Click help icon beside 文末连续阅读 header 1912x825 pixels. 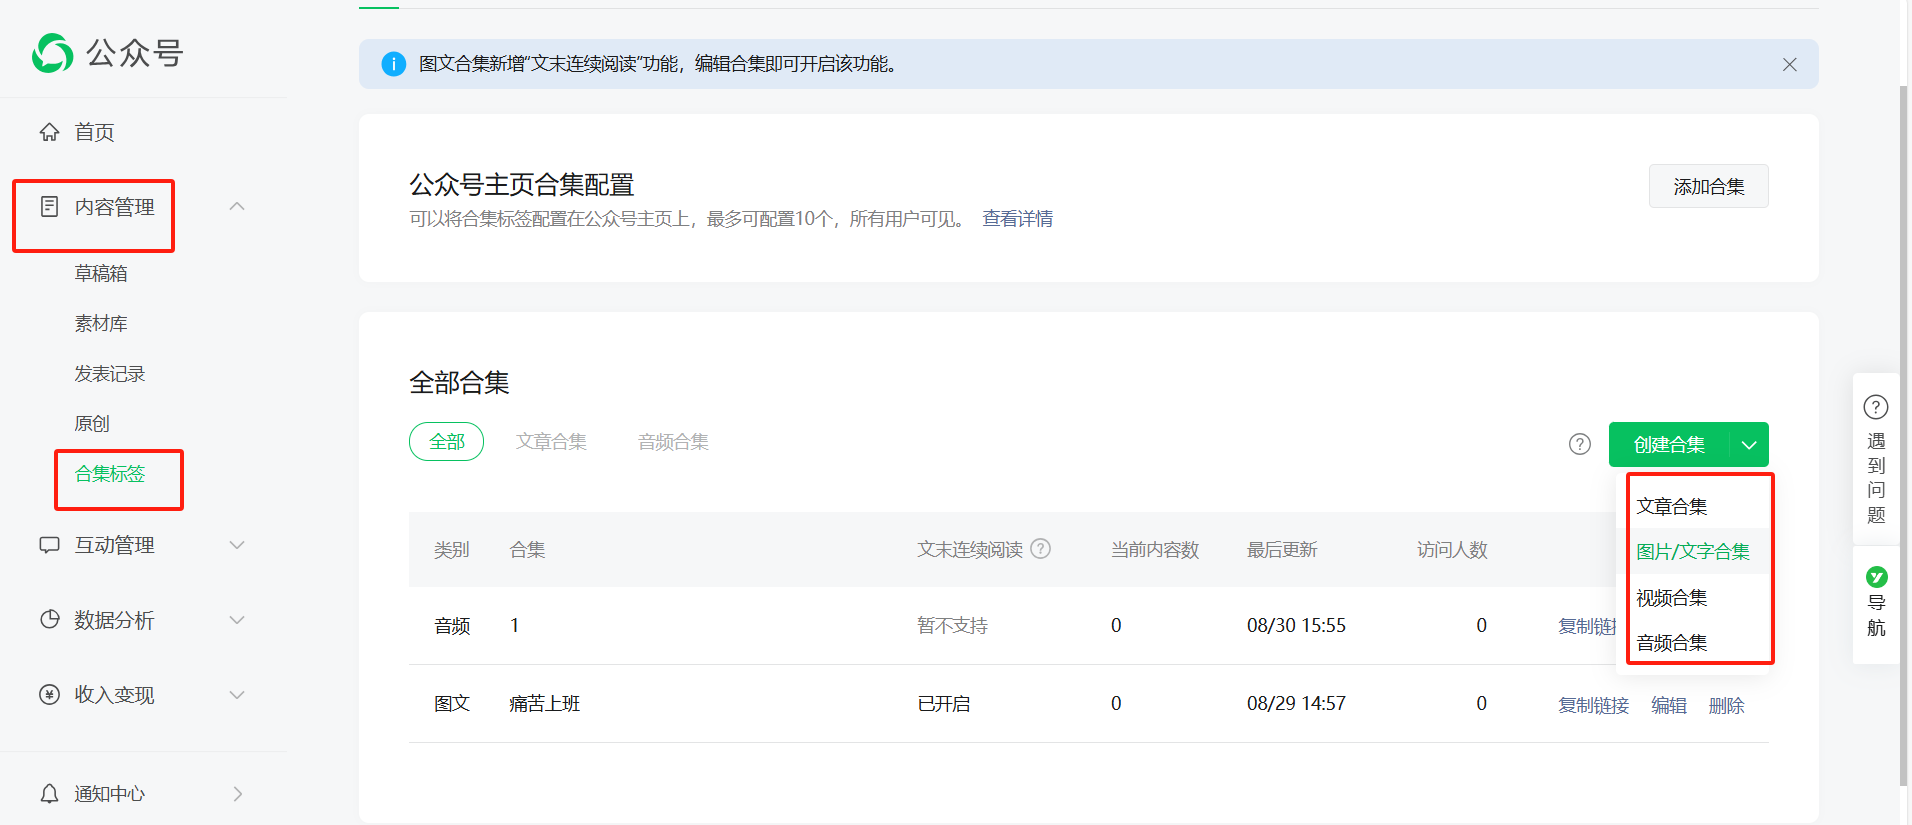click(1040, 548)
